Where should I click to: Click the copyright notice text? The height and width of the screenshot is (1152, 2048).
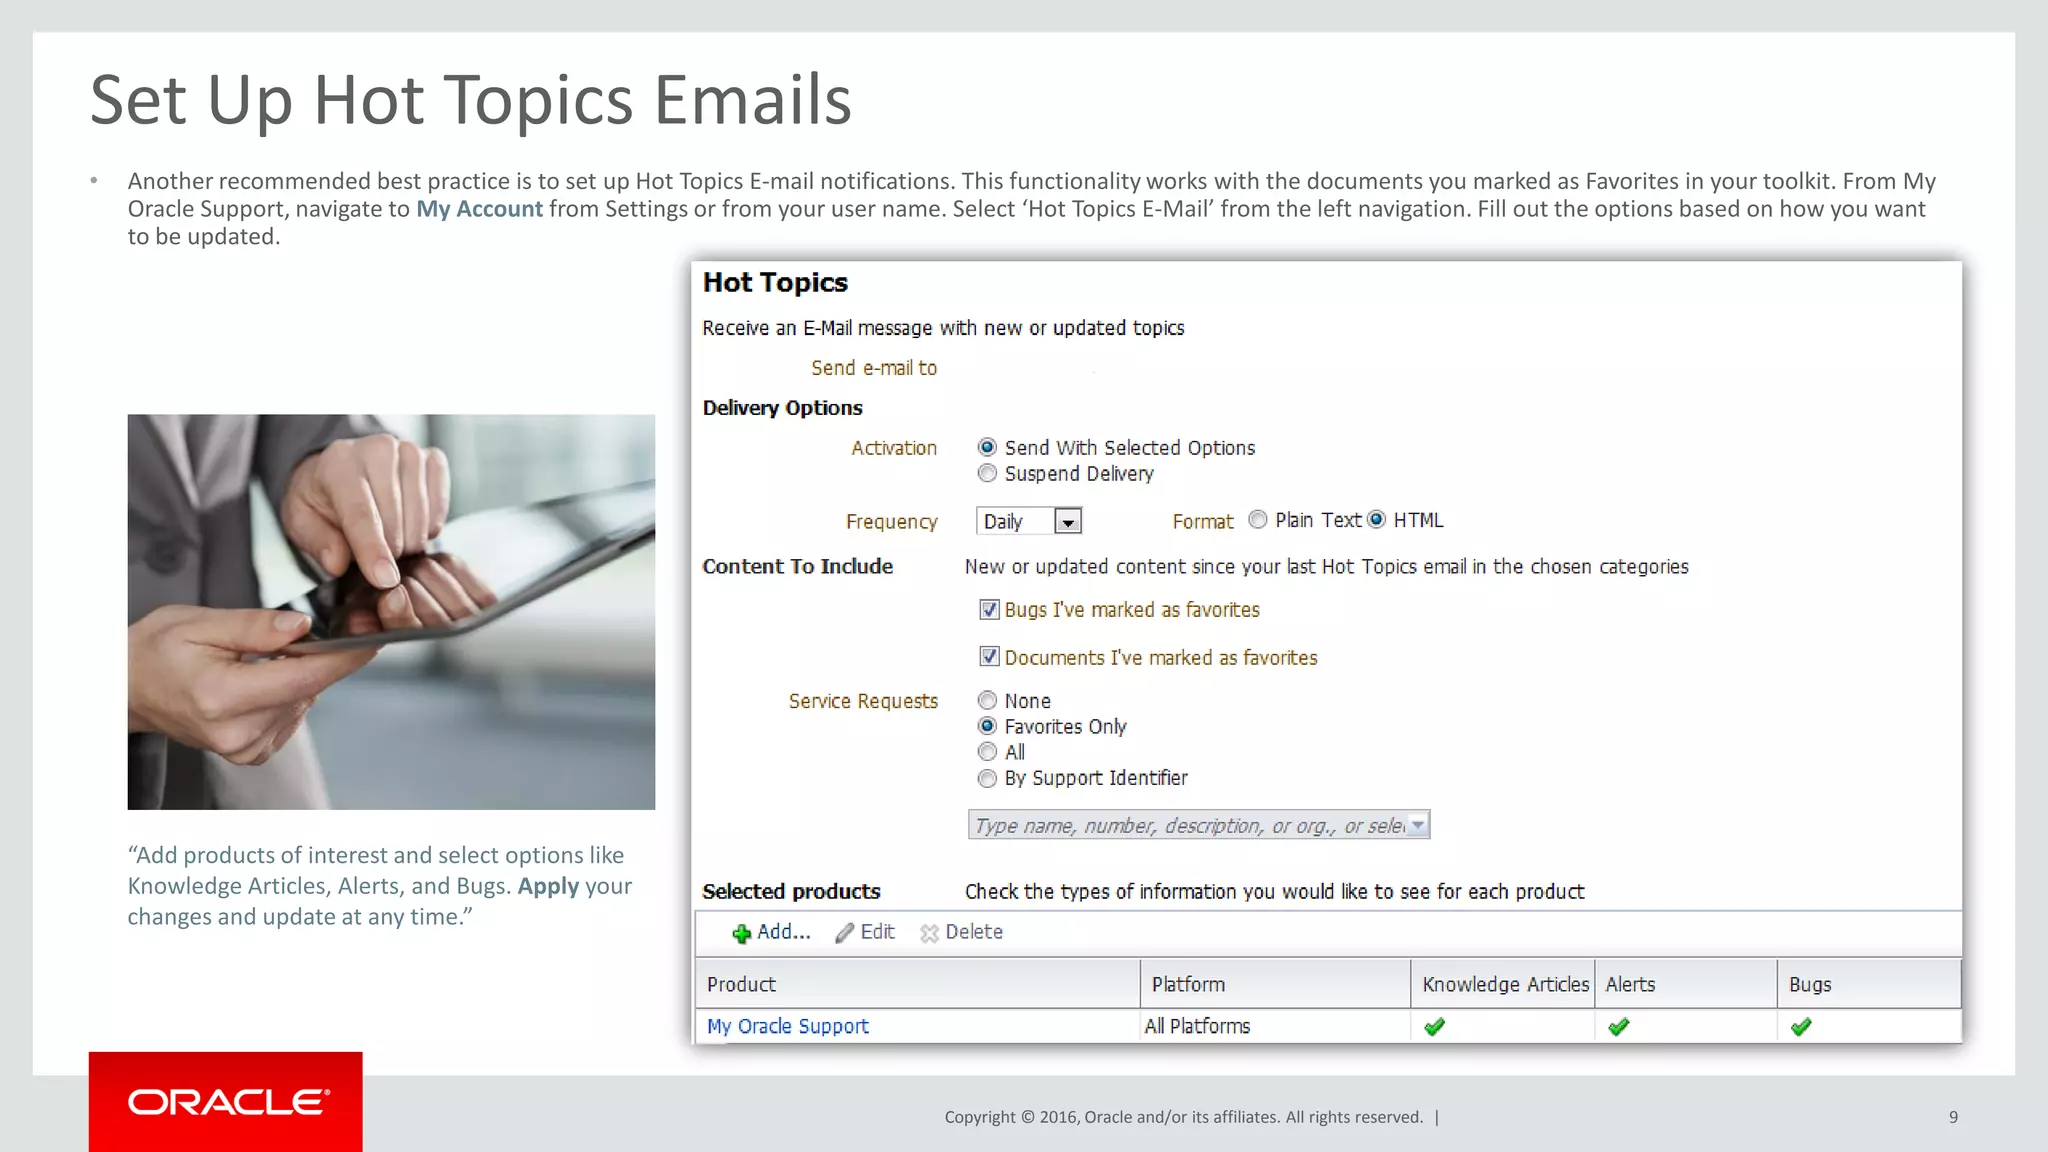(1184, 1117)
